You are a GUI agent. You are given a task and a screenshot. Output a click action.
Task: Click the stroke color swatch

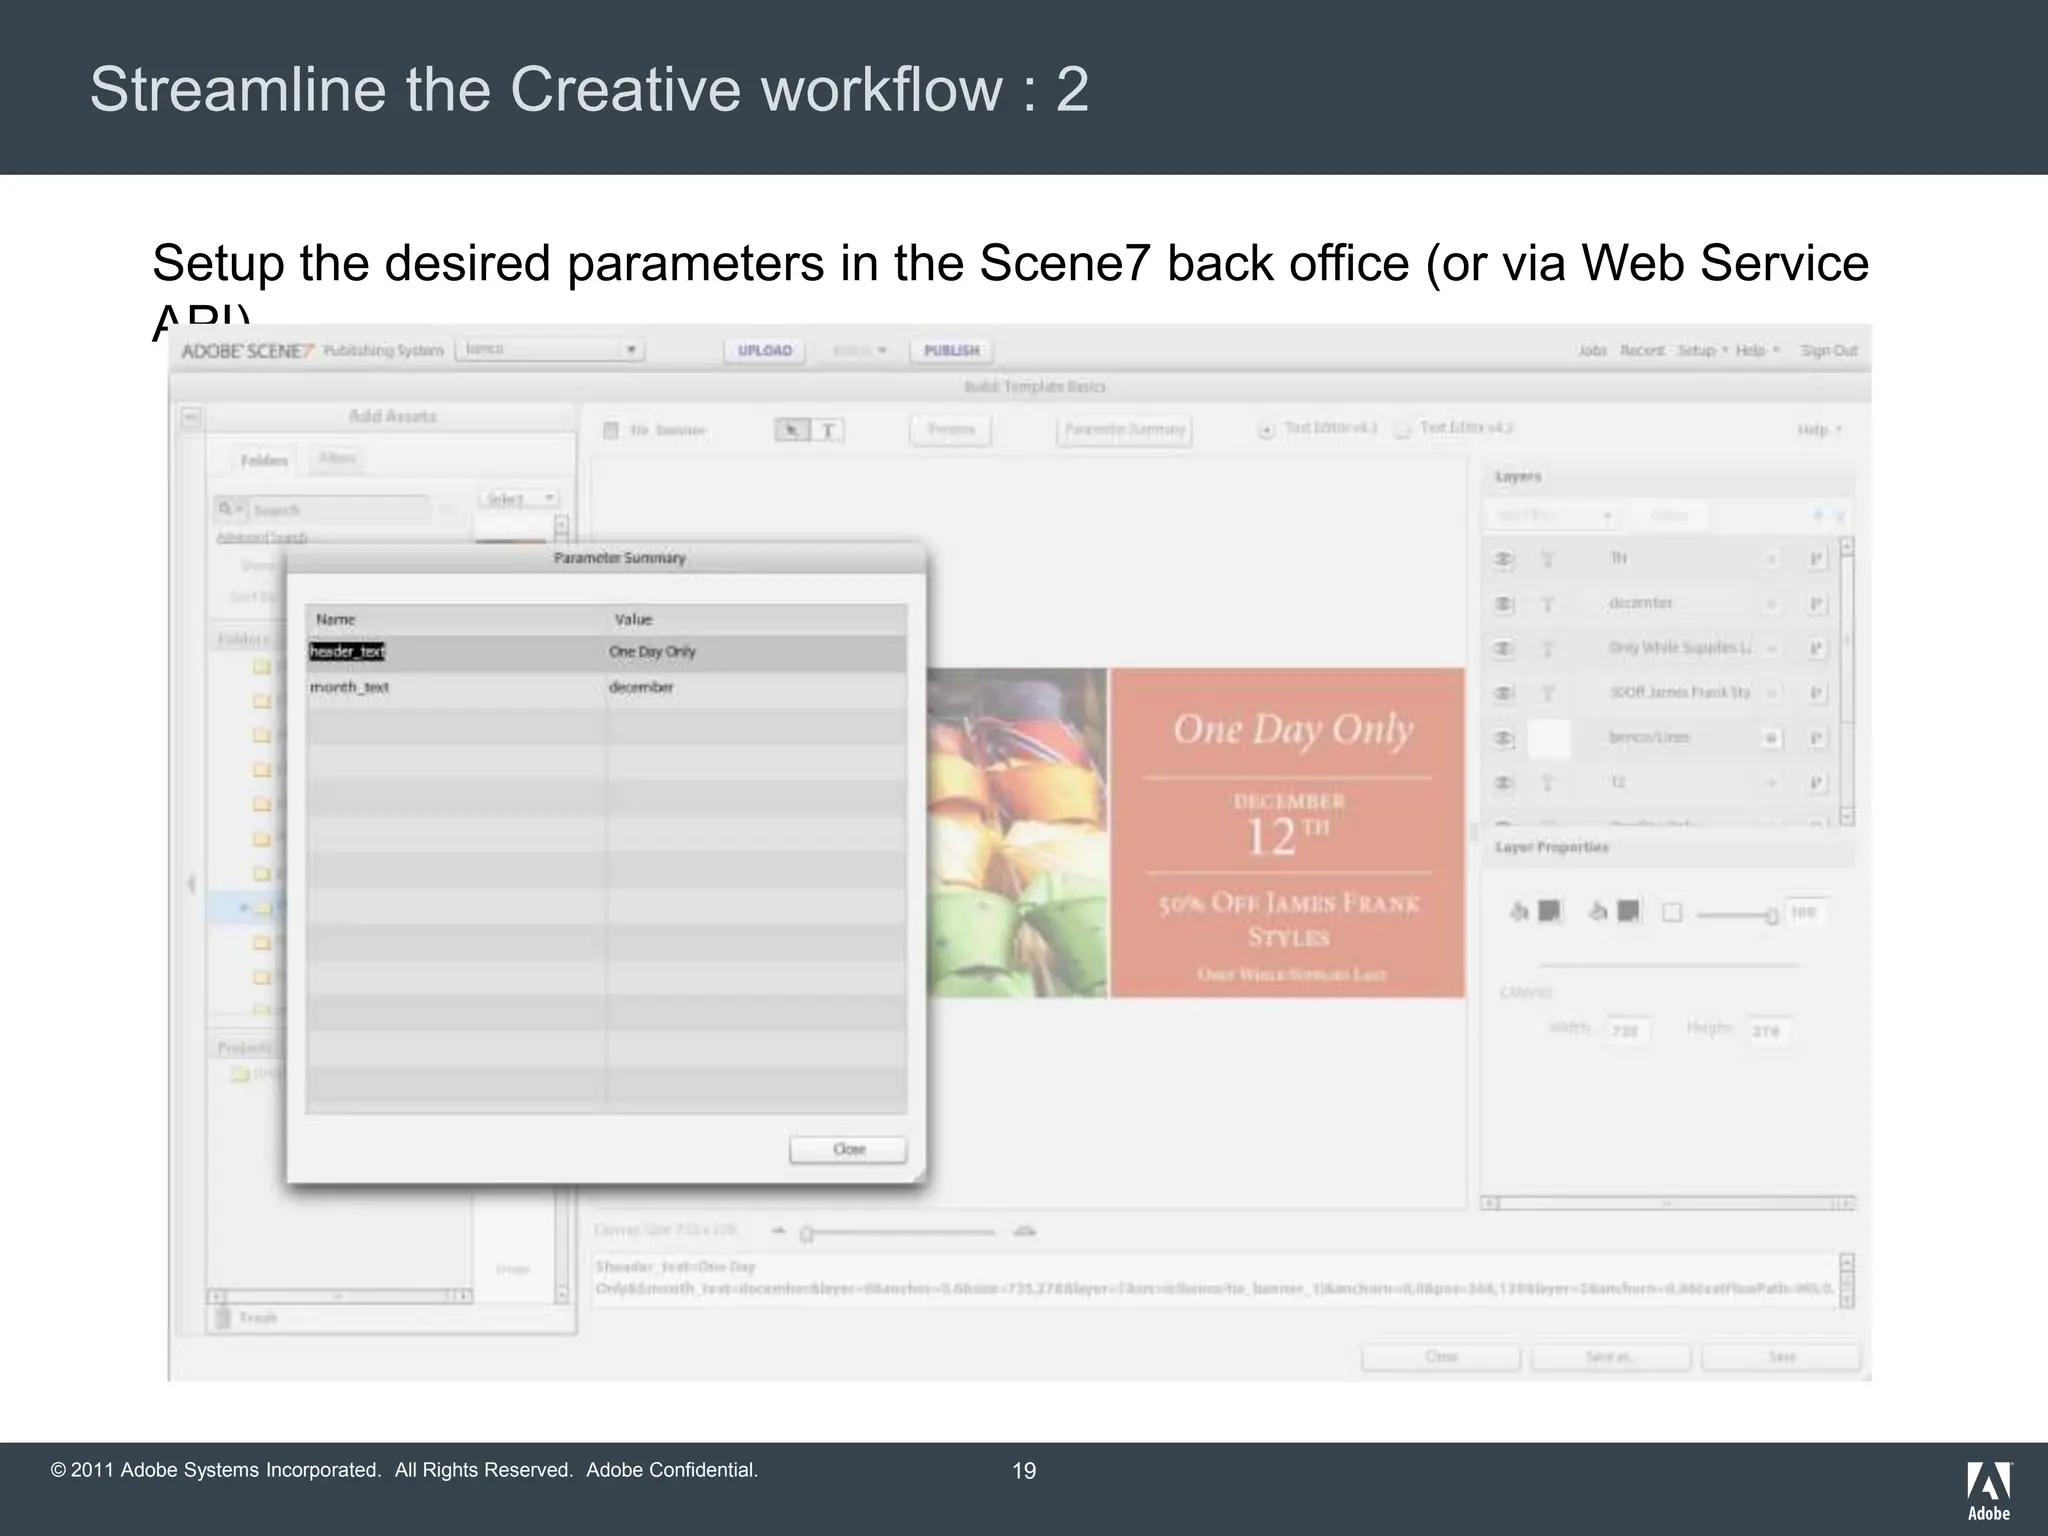coord(1628,911)
